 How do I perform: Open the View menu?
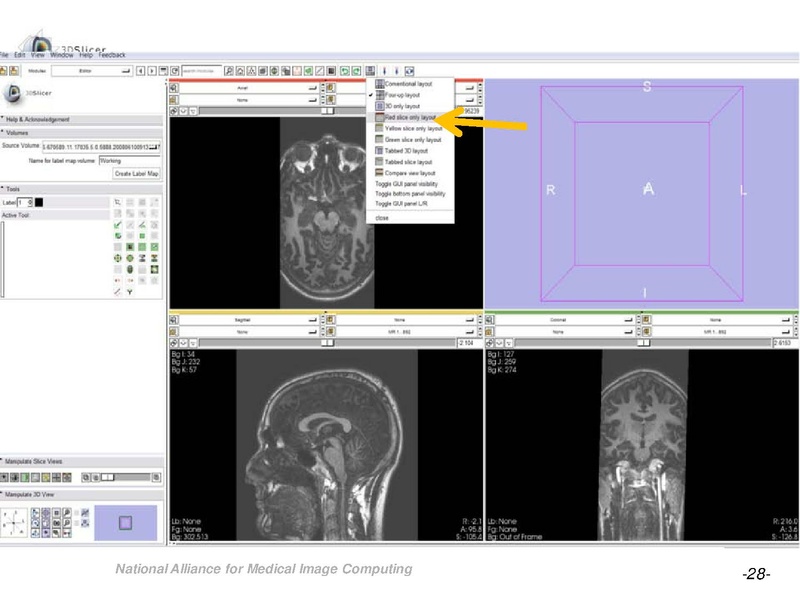pyautogui.click(x=38, y=55)
